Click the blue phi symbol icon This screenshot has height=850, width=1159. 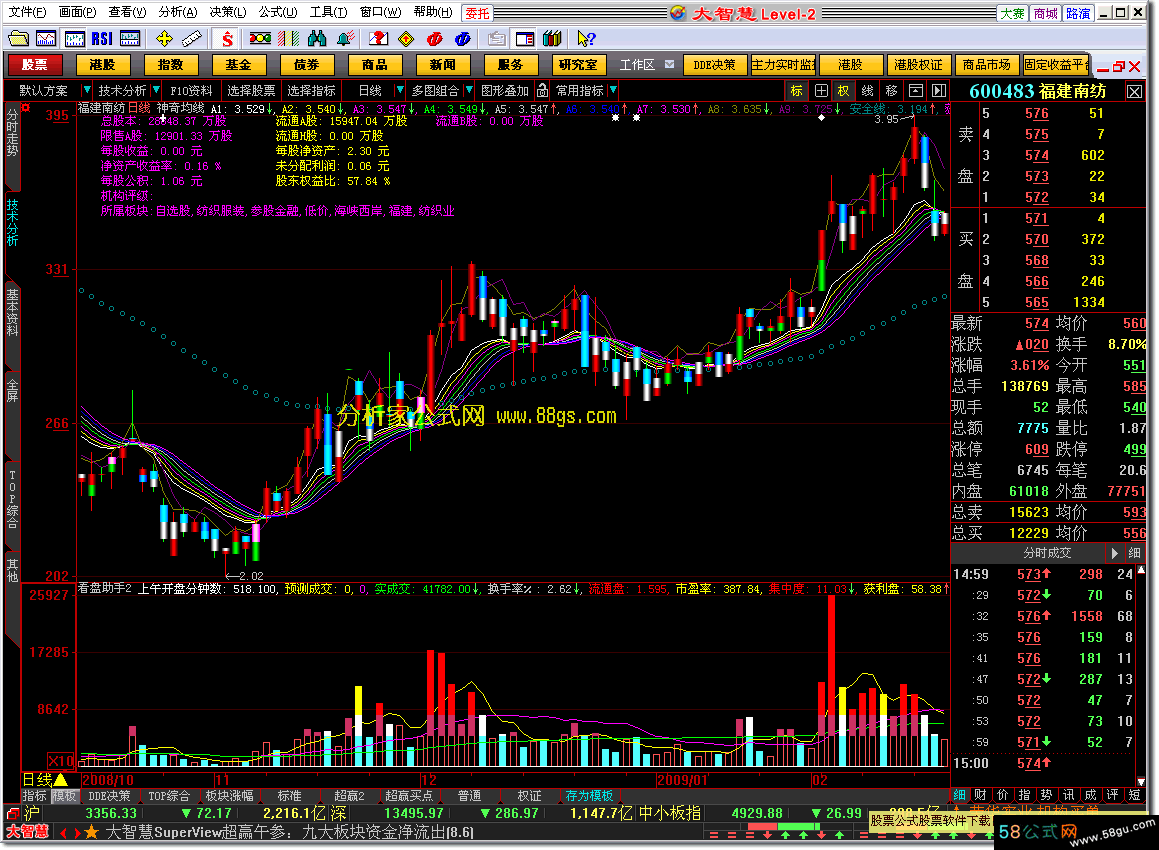click(463, 38)
